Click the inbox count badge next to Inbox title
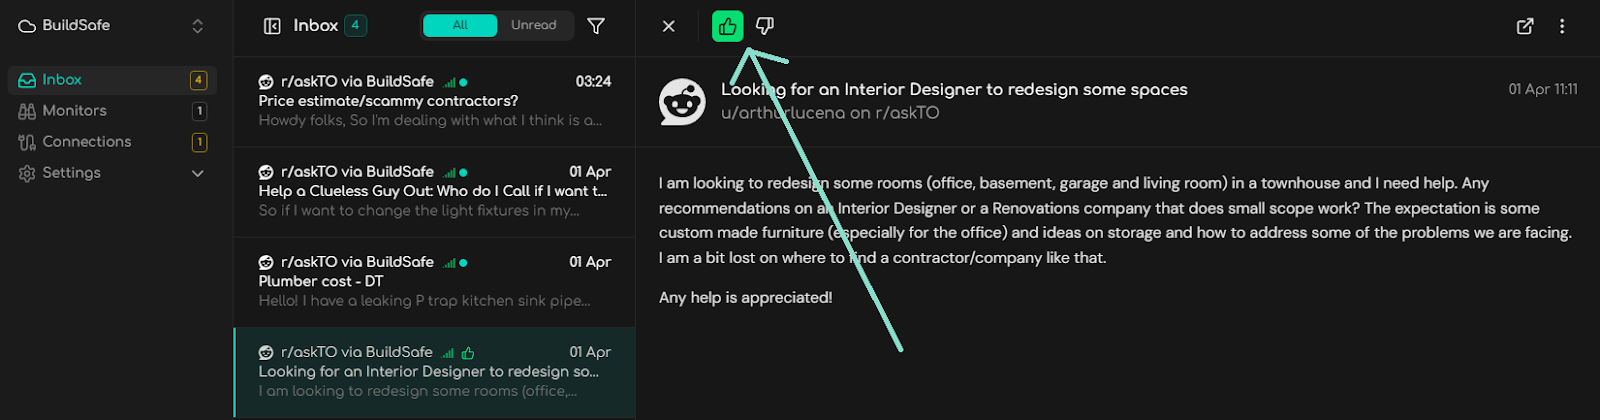The image size is (1600, 420). (355, 25)
